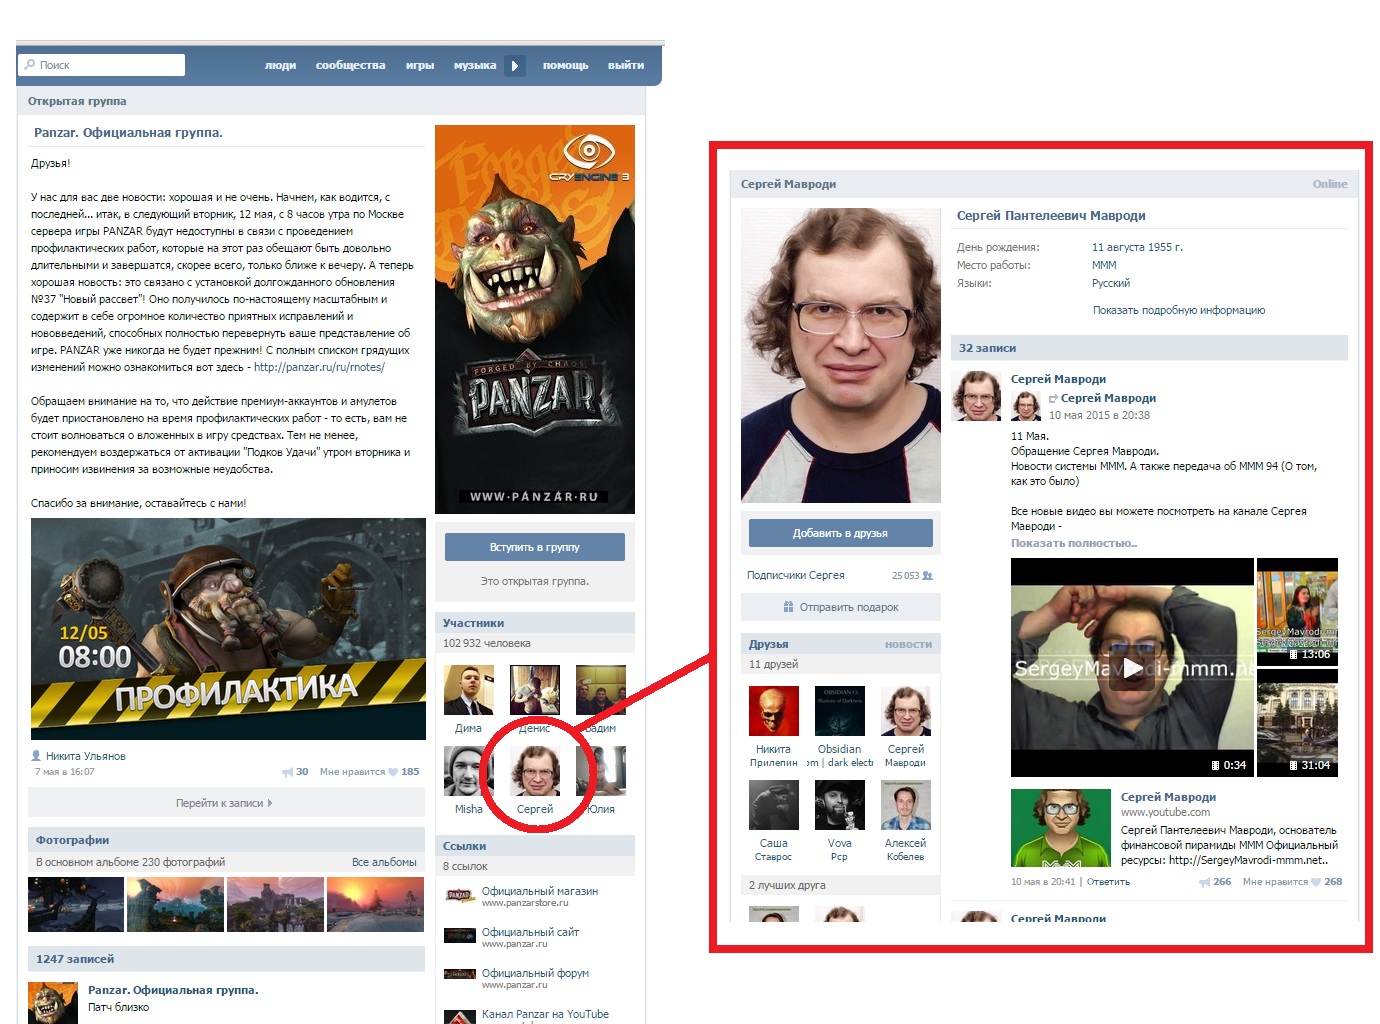Click the subscribers icon beside 25 053
Viewport: 1380px width, 1024px height.
click(927, 576)
